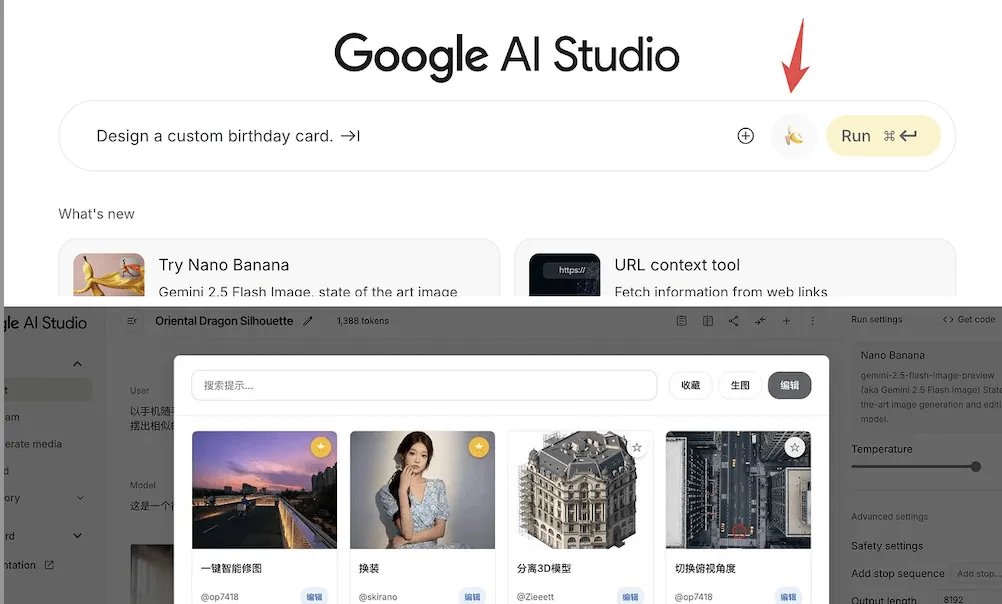This screenshot has height=604, width=1002.
Task: Open the three-dot more options menu
Action: [x=812, y=321]
